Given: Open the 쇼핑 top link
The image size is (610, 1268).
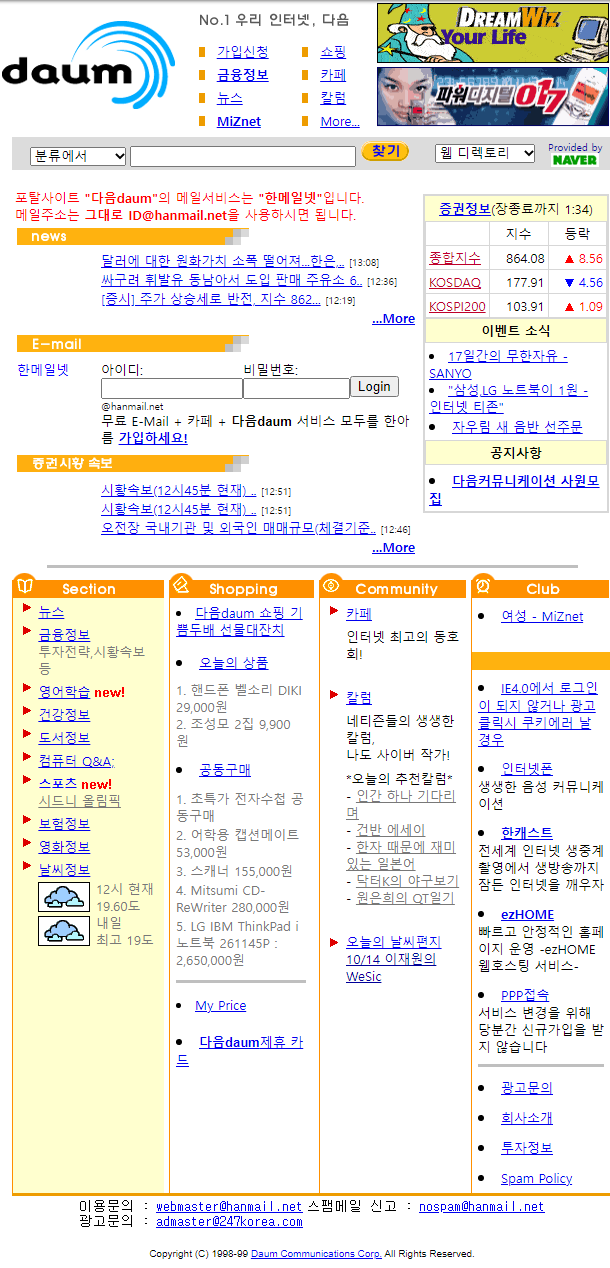Looking at the screenshot, I should tap(333, 52).
